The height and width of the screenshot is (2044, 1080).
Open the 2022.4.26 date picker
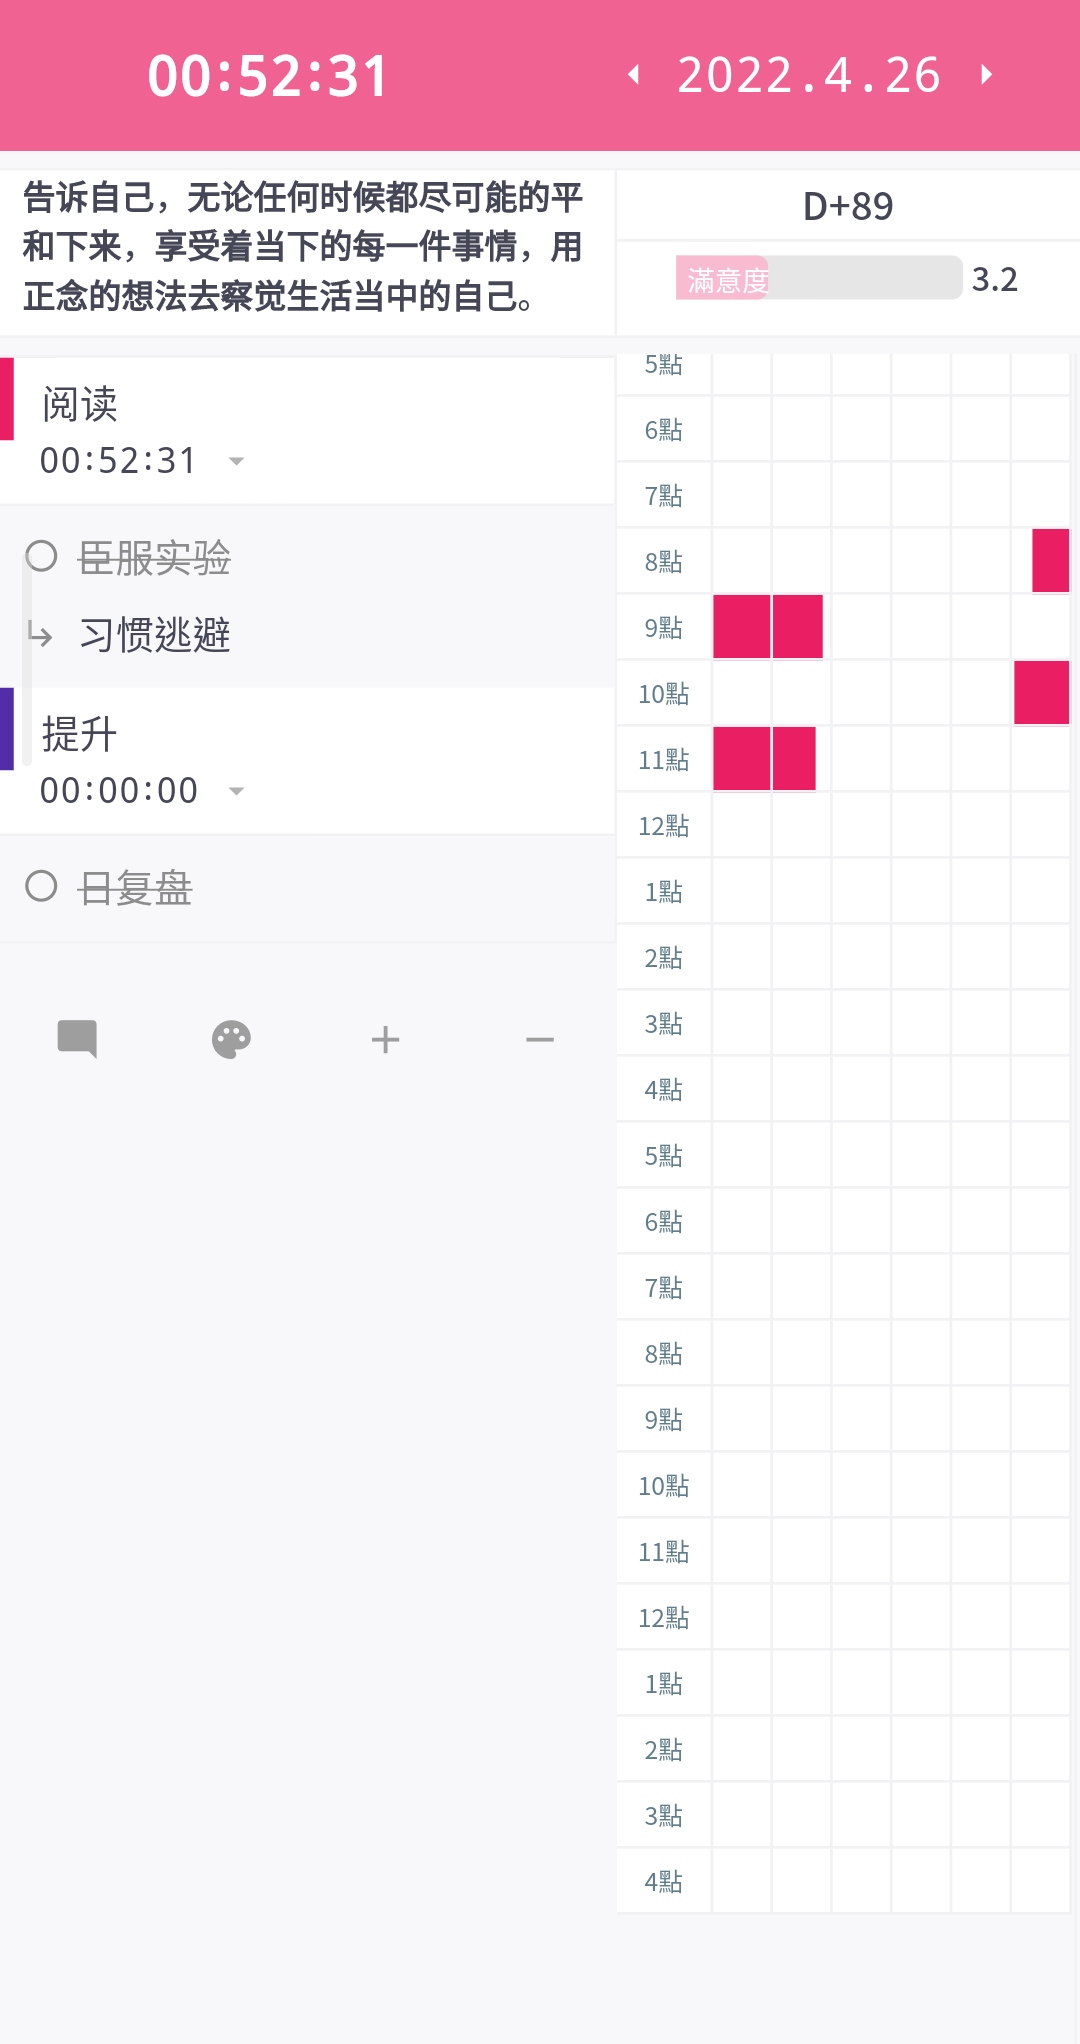[809, 75]
